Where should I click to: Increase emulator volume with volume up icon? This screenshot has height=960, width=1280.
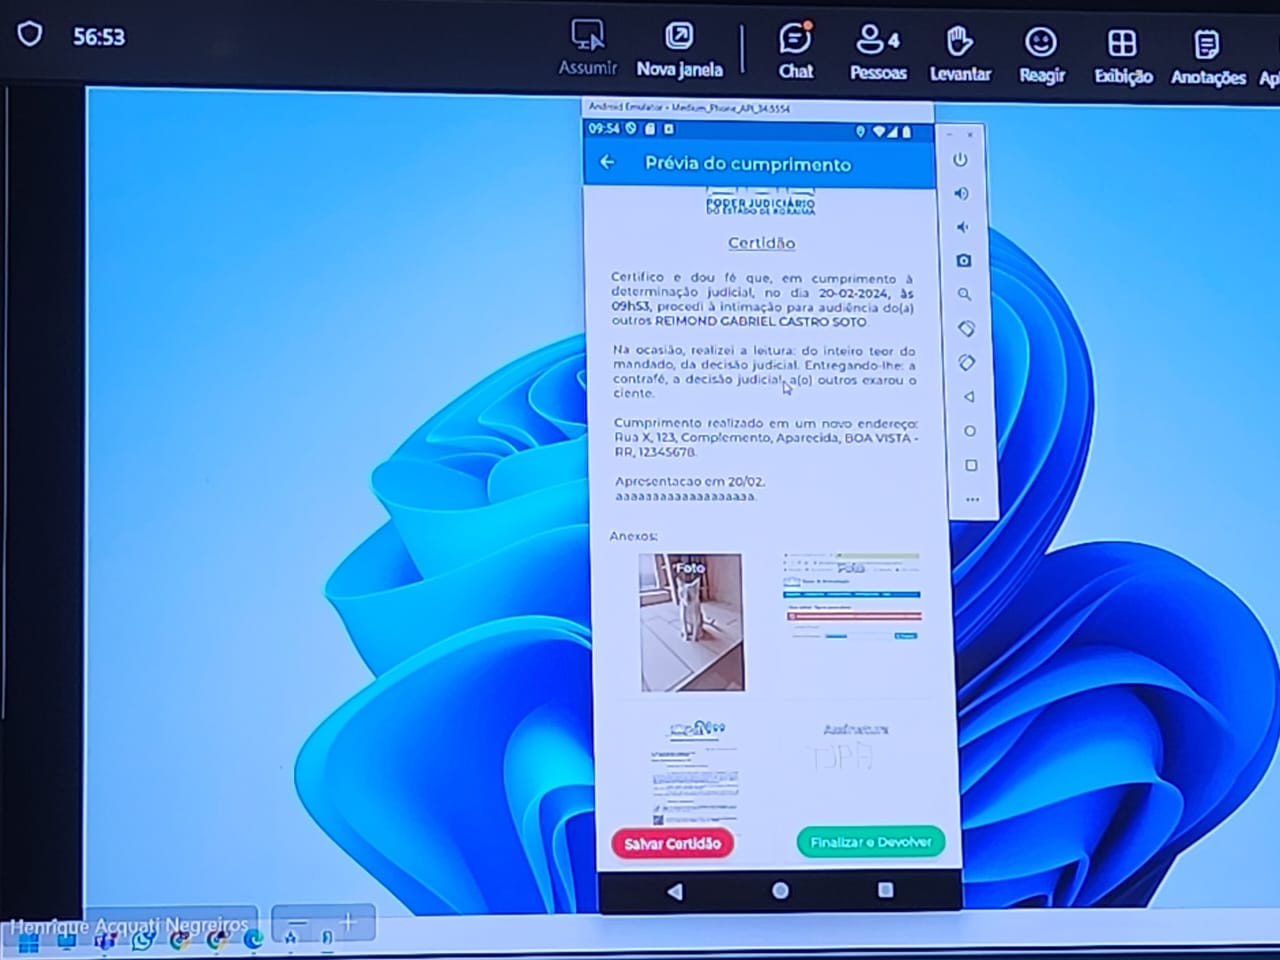(x=961, y=193)
